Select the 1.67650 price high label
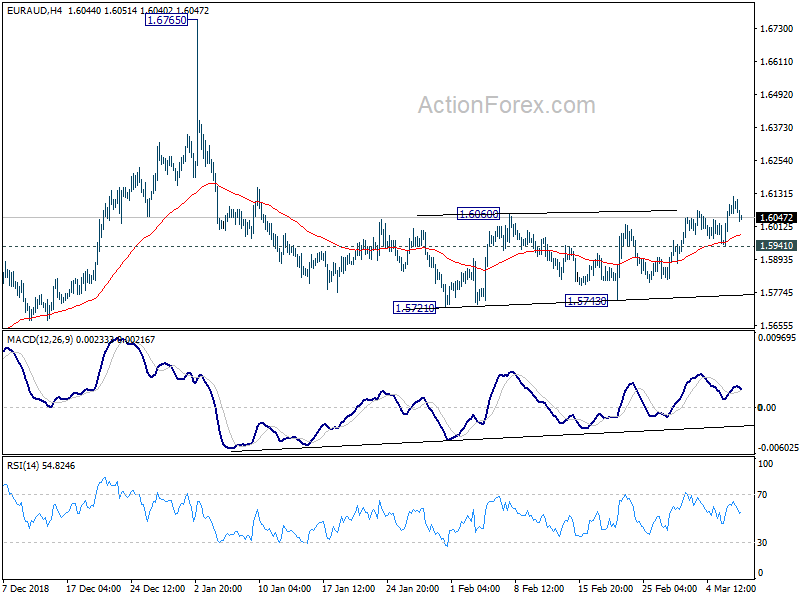 click(x=166, y=20)
